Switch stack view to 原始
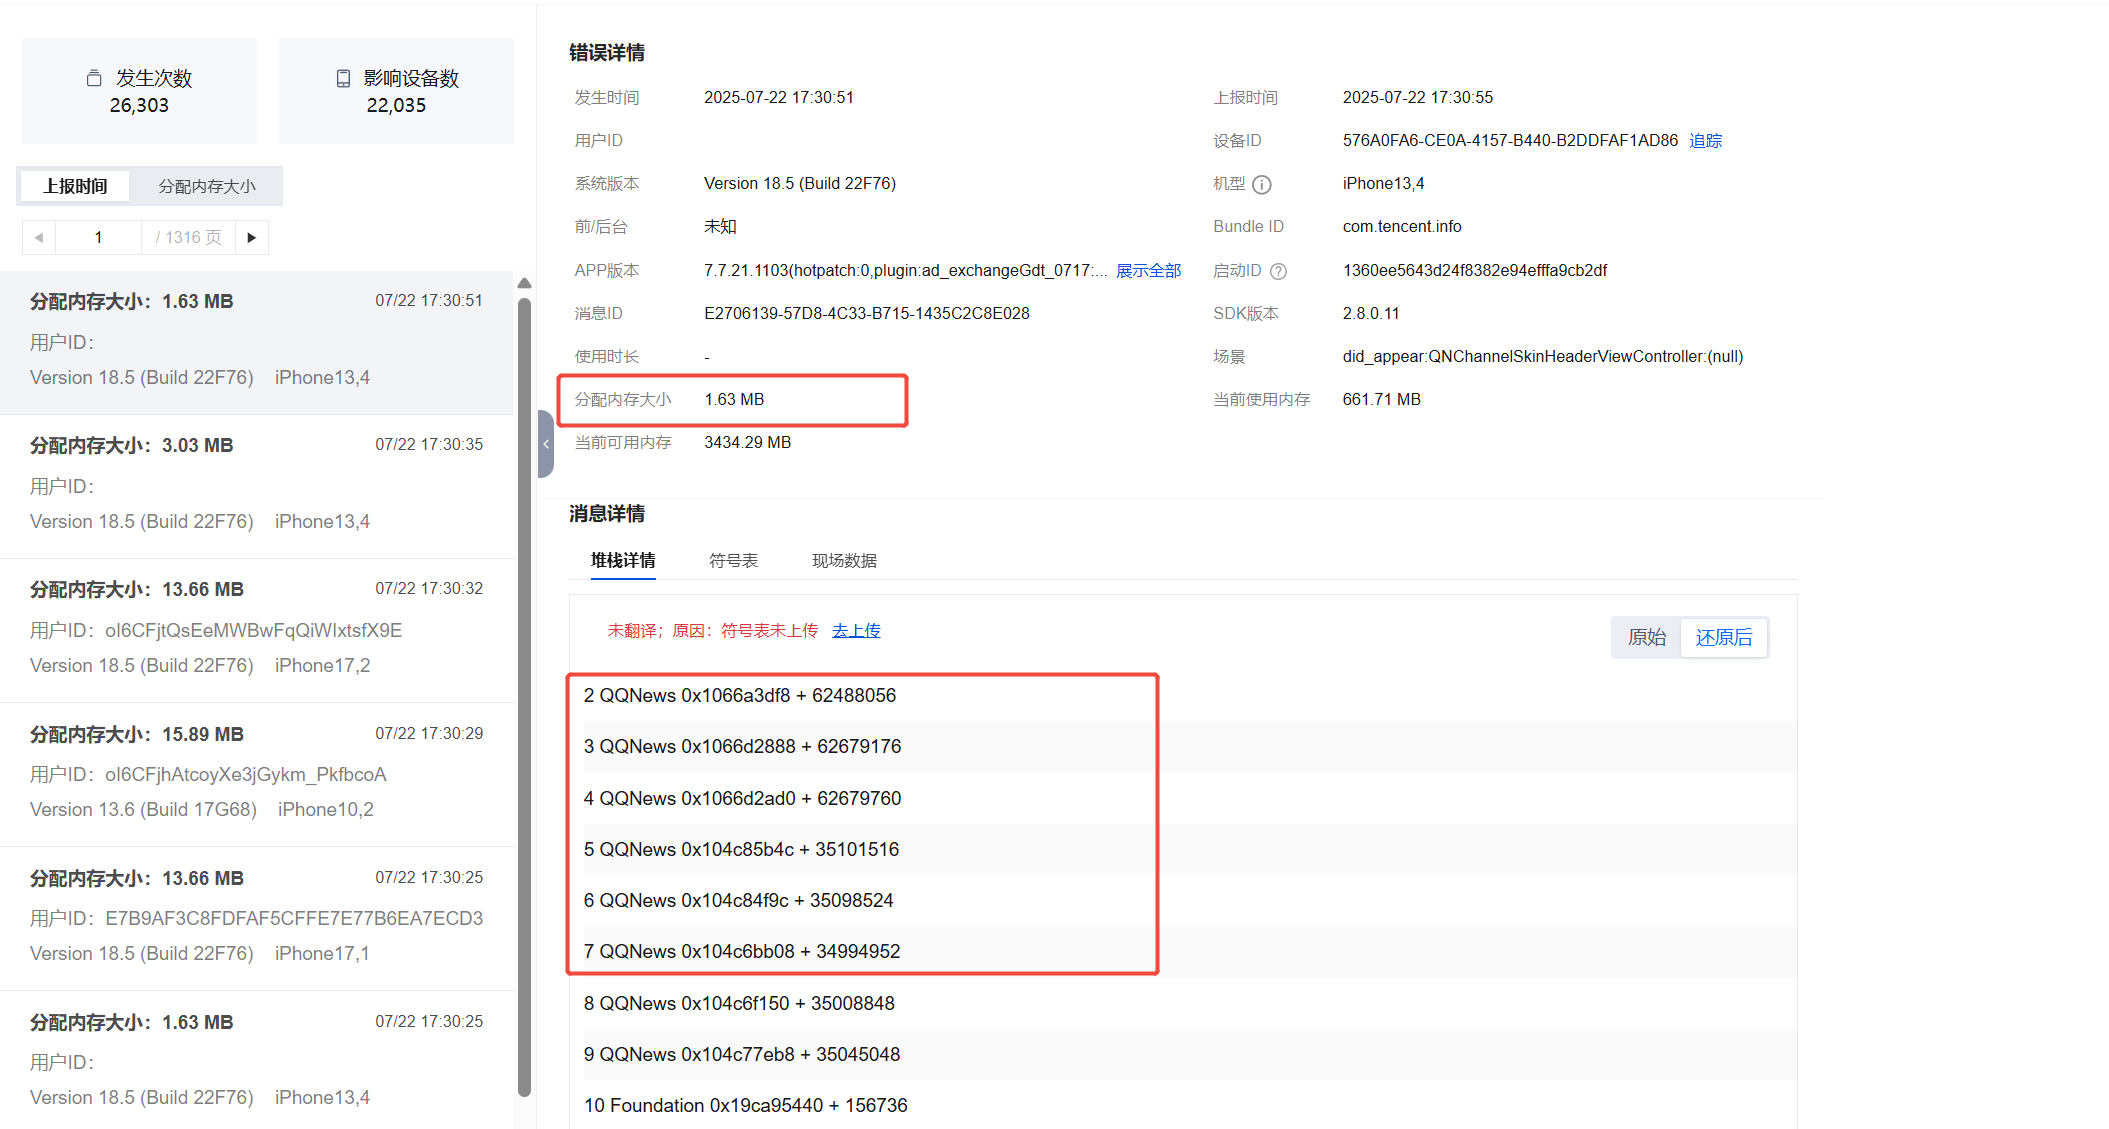This screenshot has height=1129, width=2109. pyautogui.click(x=1646, y=637)
